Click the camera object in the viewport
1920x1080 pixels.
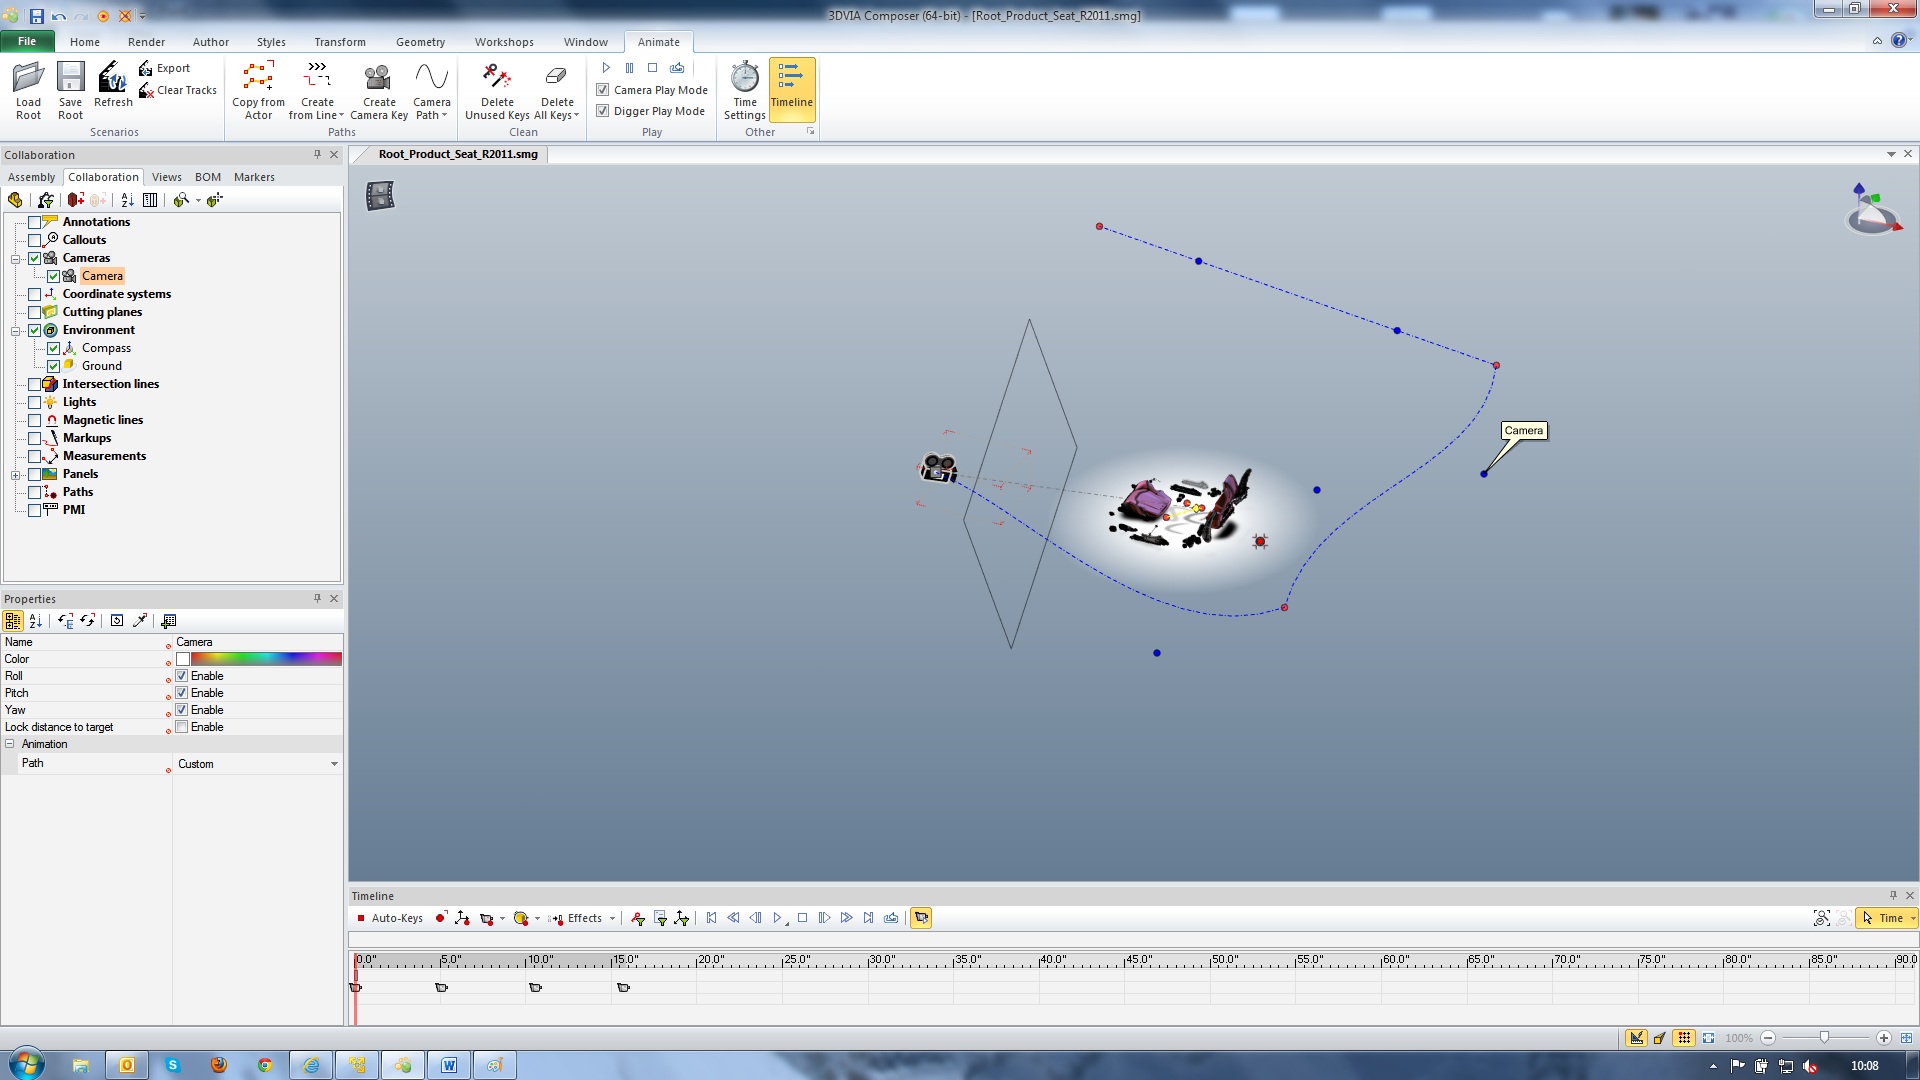pos(938,468)
